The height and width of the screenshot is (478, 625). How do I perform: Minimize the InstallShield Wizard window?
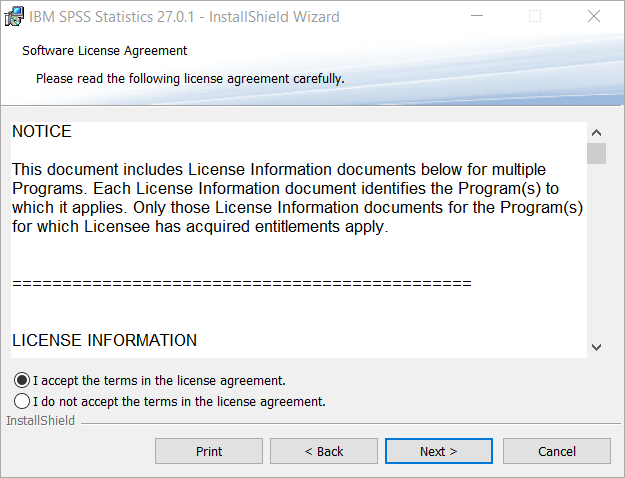[x=477, y=16]
